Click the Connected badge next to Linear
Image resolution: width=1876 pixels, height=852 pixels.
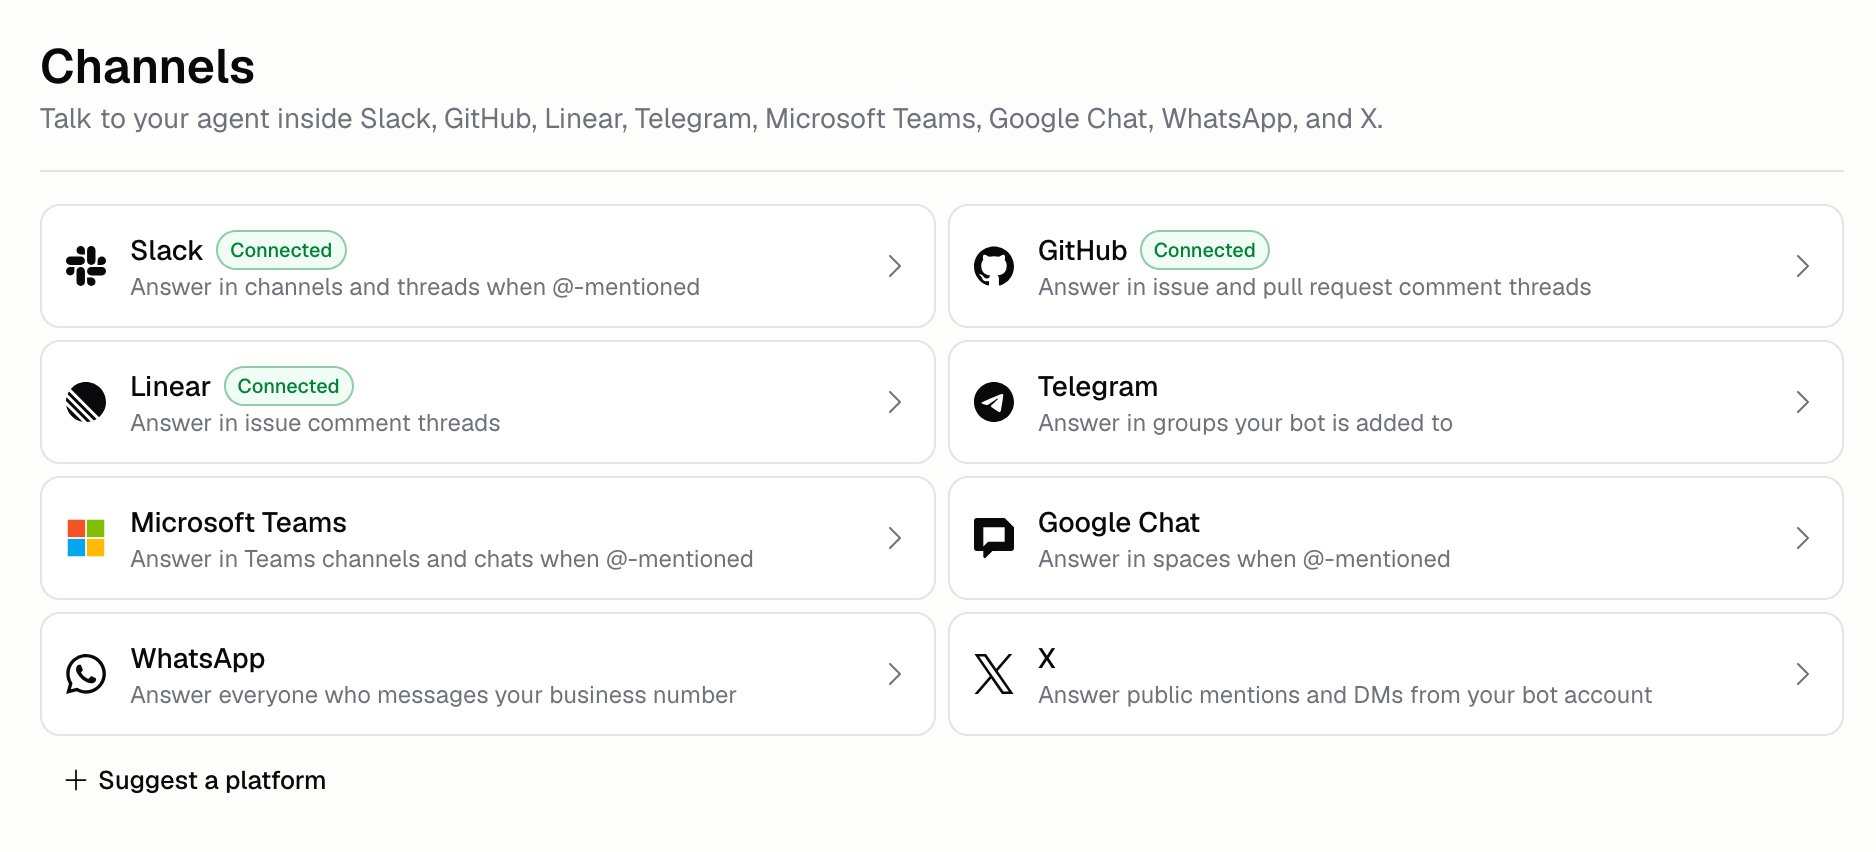coord(289,386)
